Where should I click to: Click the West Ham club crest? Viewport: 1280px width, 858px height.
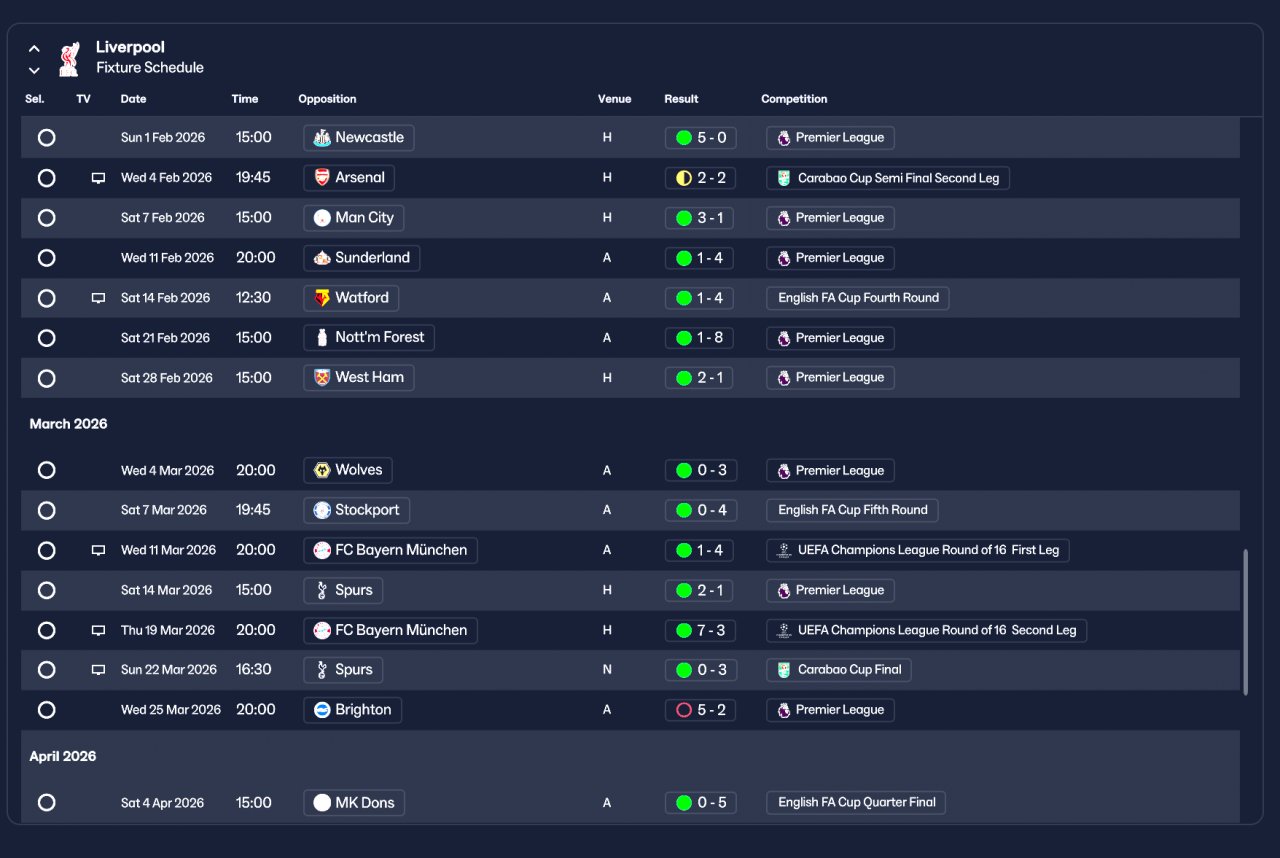point(322,378)
